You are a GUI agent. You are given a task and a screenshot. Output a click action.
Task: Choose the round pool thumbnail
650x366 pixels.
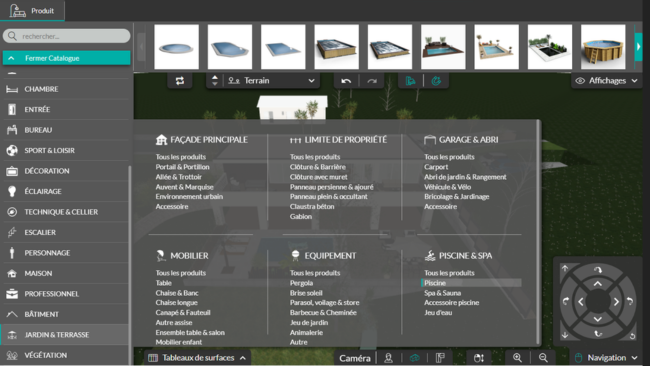coord(177,47)
